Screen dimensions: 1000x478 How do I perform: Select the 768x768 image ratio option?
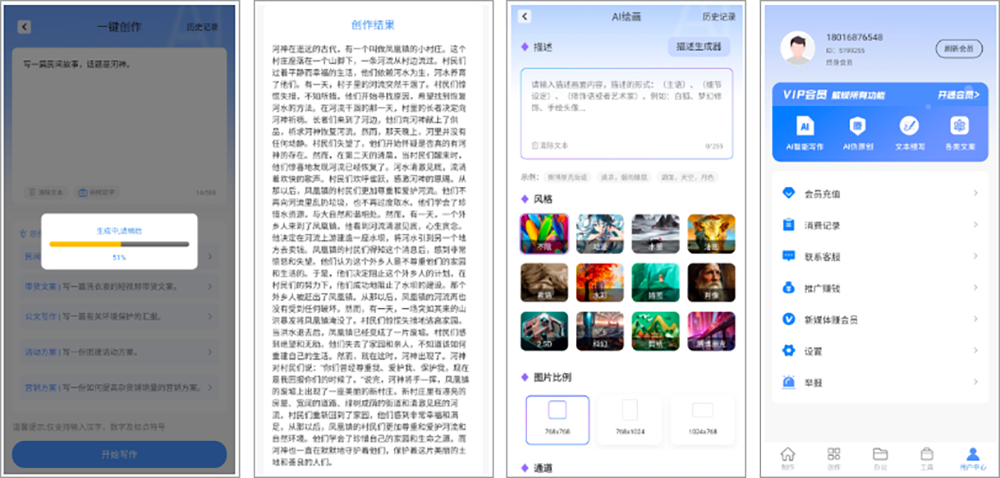(557, 419)
